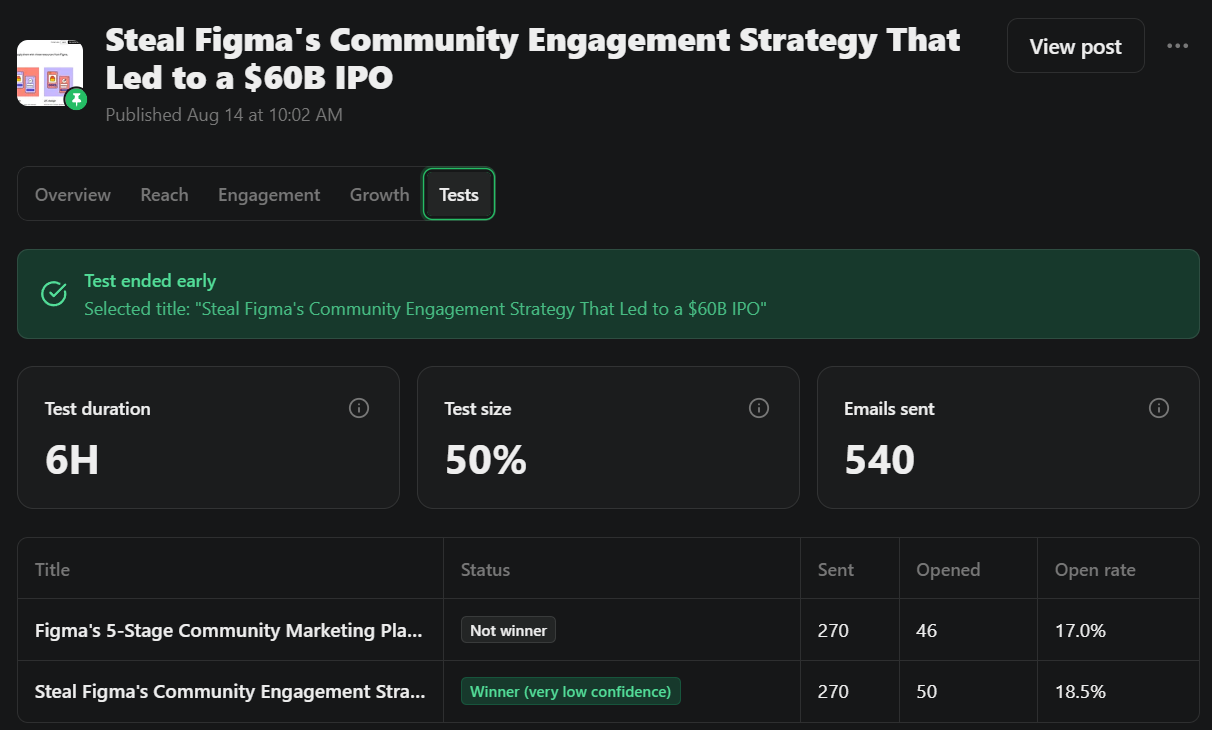Click the Test size info icon
This screenshot has width=1212, height=730.
[759, 408]
